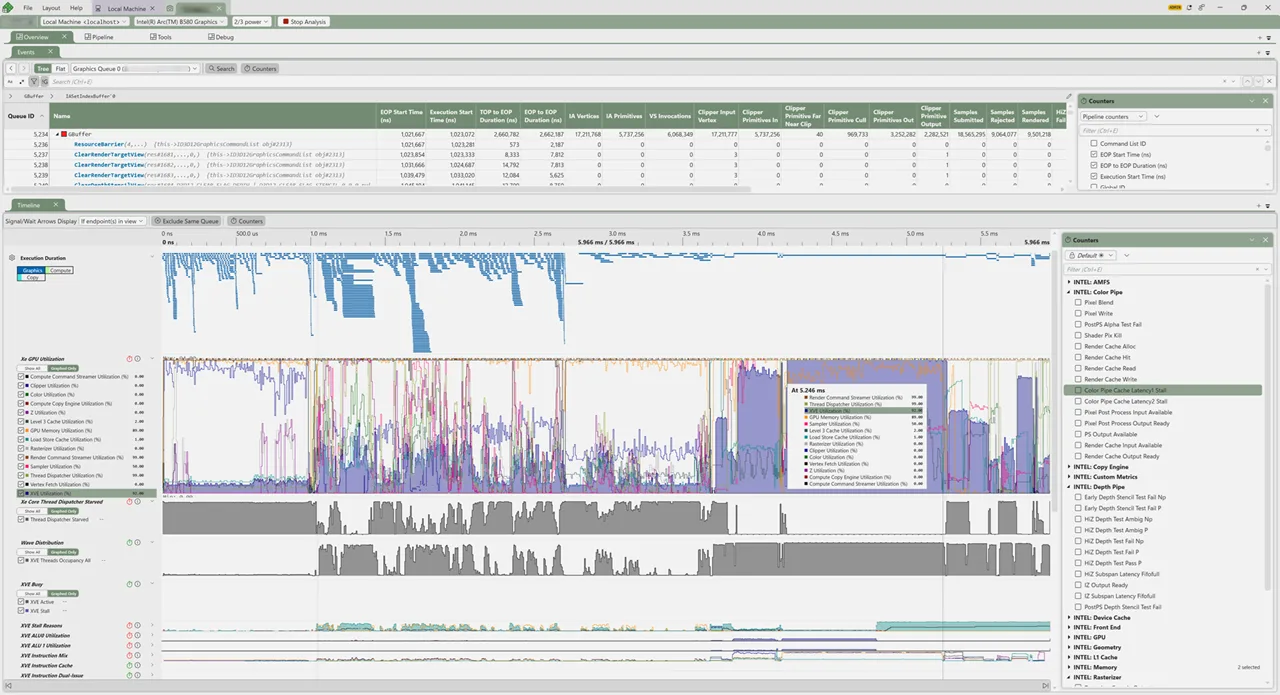Uncheck the GPU Memory Utilization (%) counter
The height and width of the screenshot is (695, 1280).
click(x=21, y=431)
